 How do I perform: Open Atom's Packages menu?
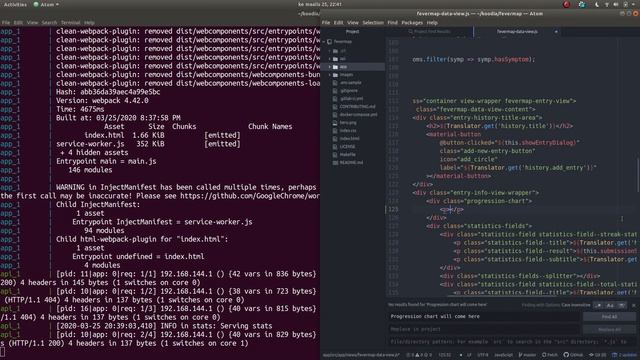pos(412,23)
